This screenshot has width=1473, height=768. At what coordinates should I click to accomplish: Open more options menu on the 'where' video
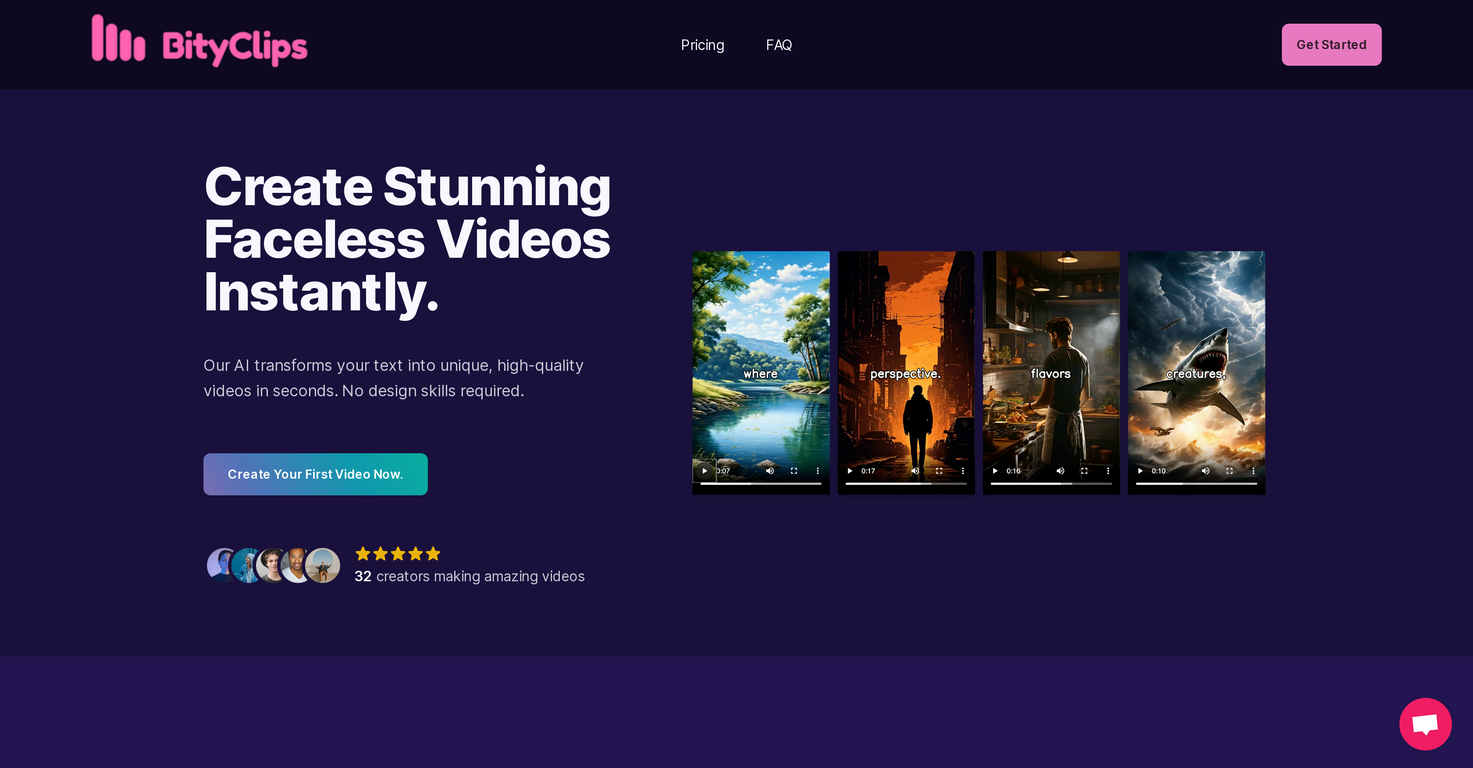pos(817,470)
